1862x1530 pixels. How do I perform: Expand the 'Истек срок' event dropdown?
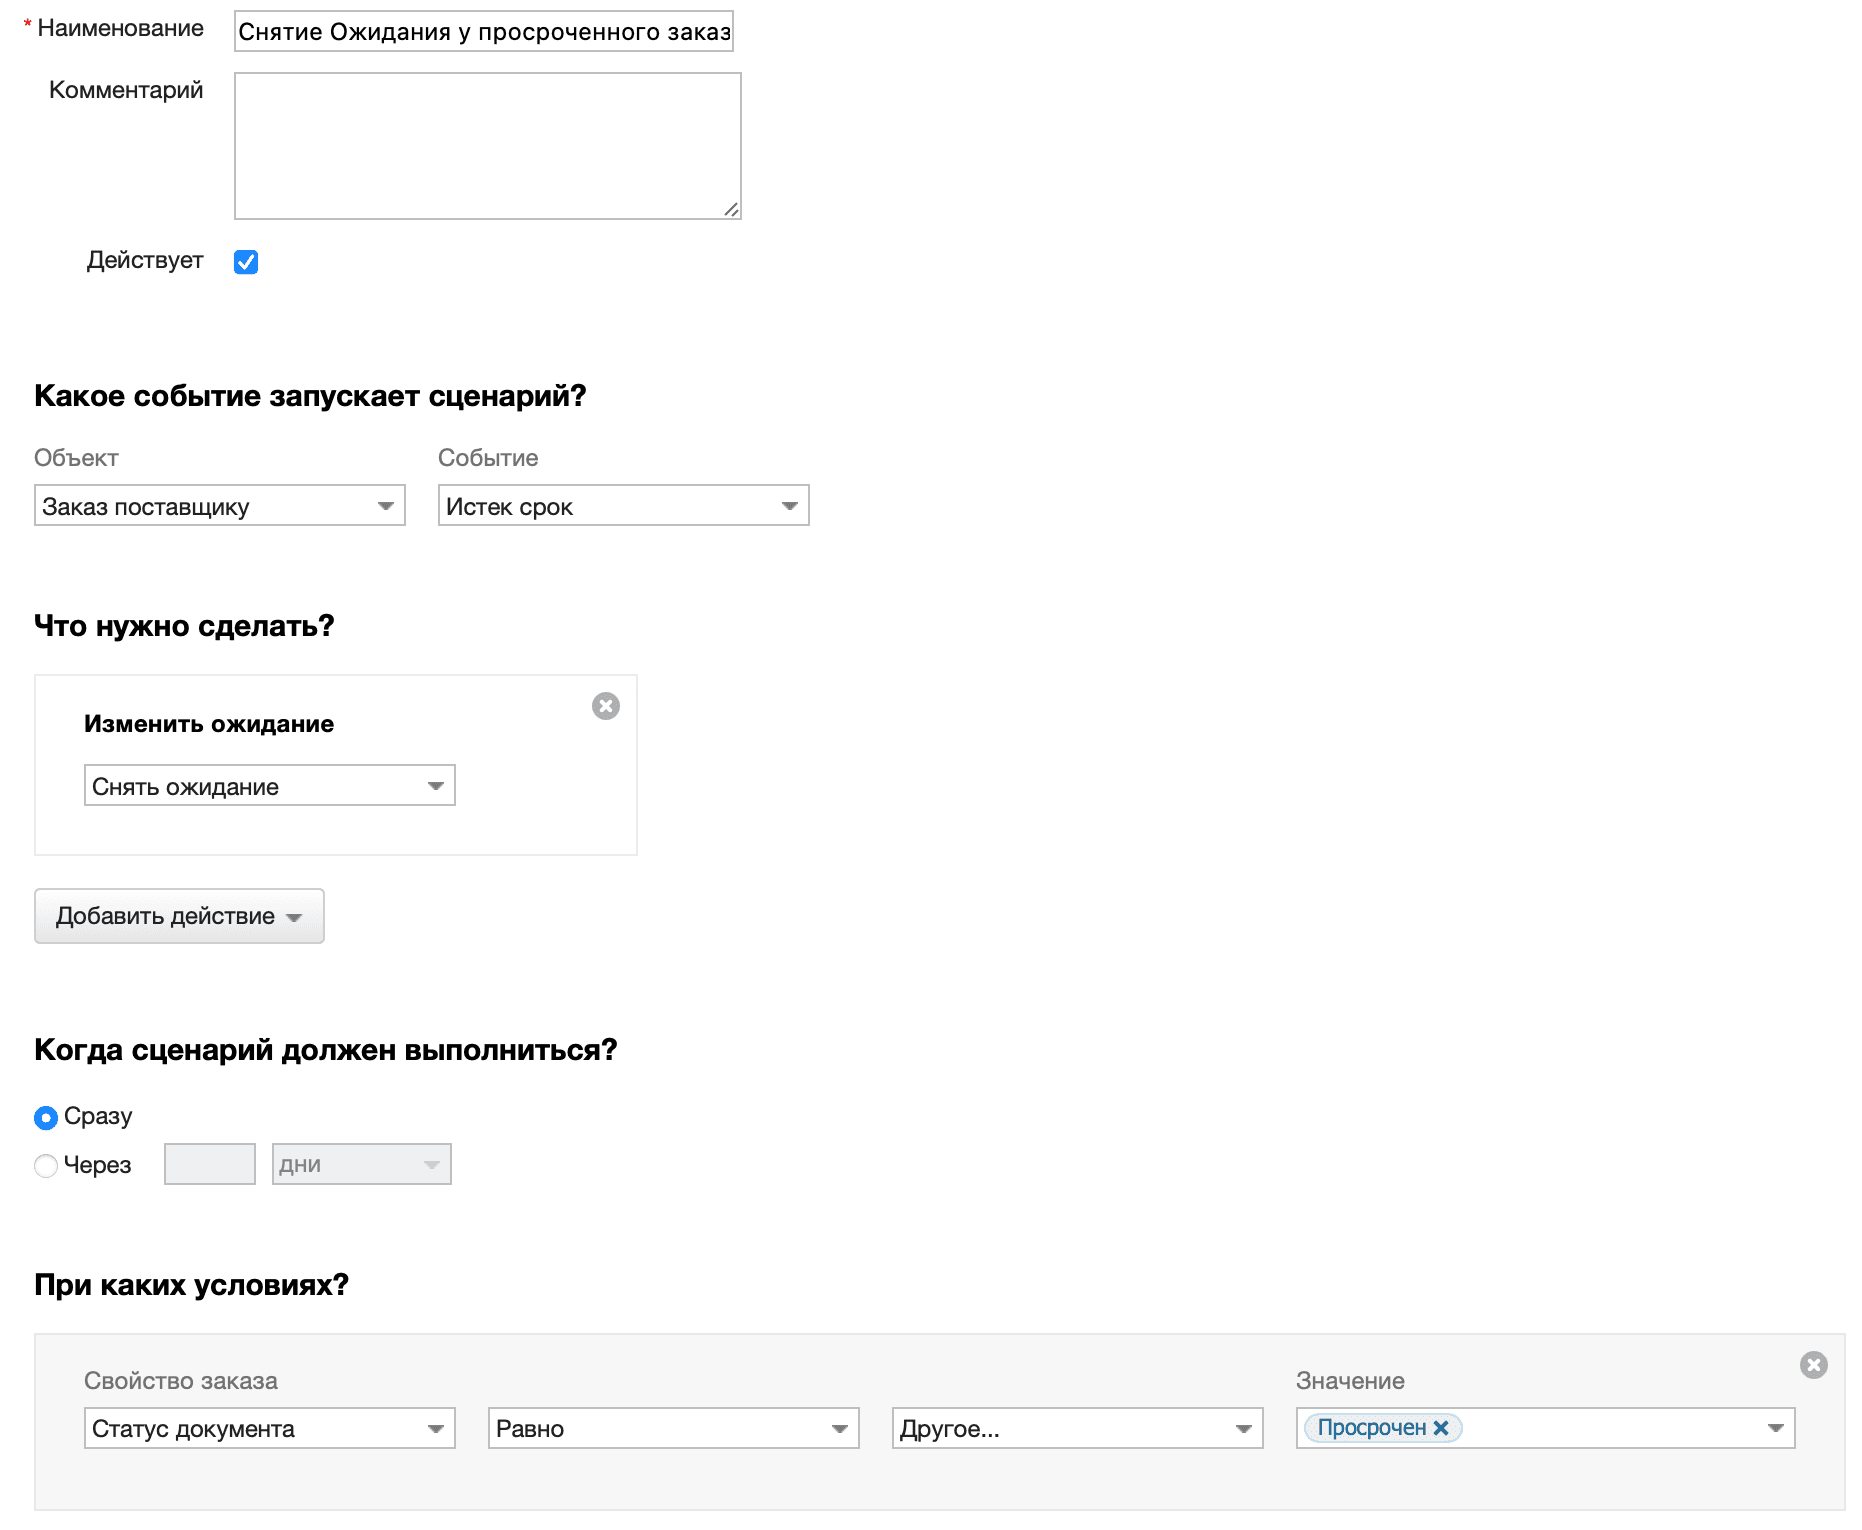coord(623,506)
